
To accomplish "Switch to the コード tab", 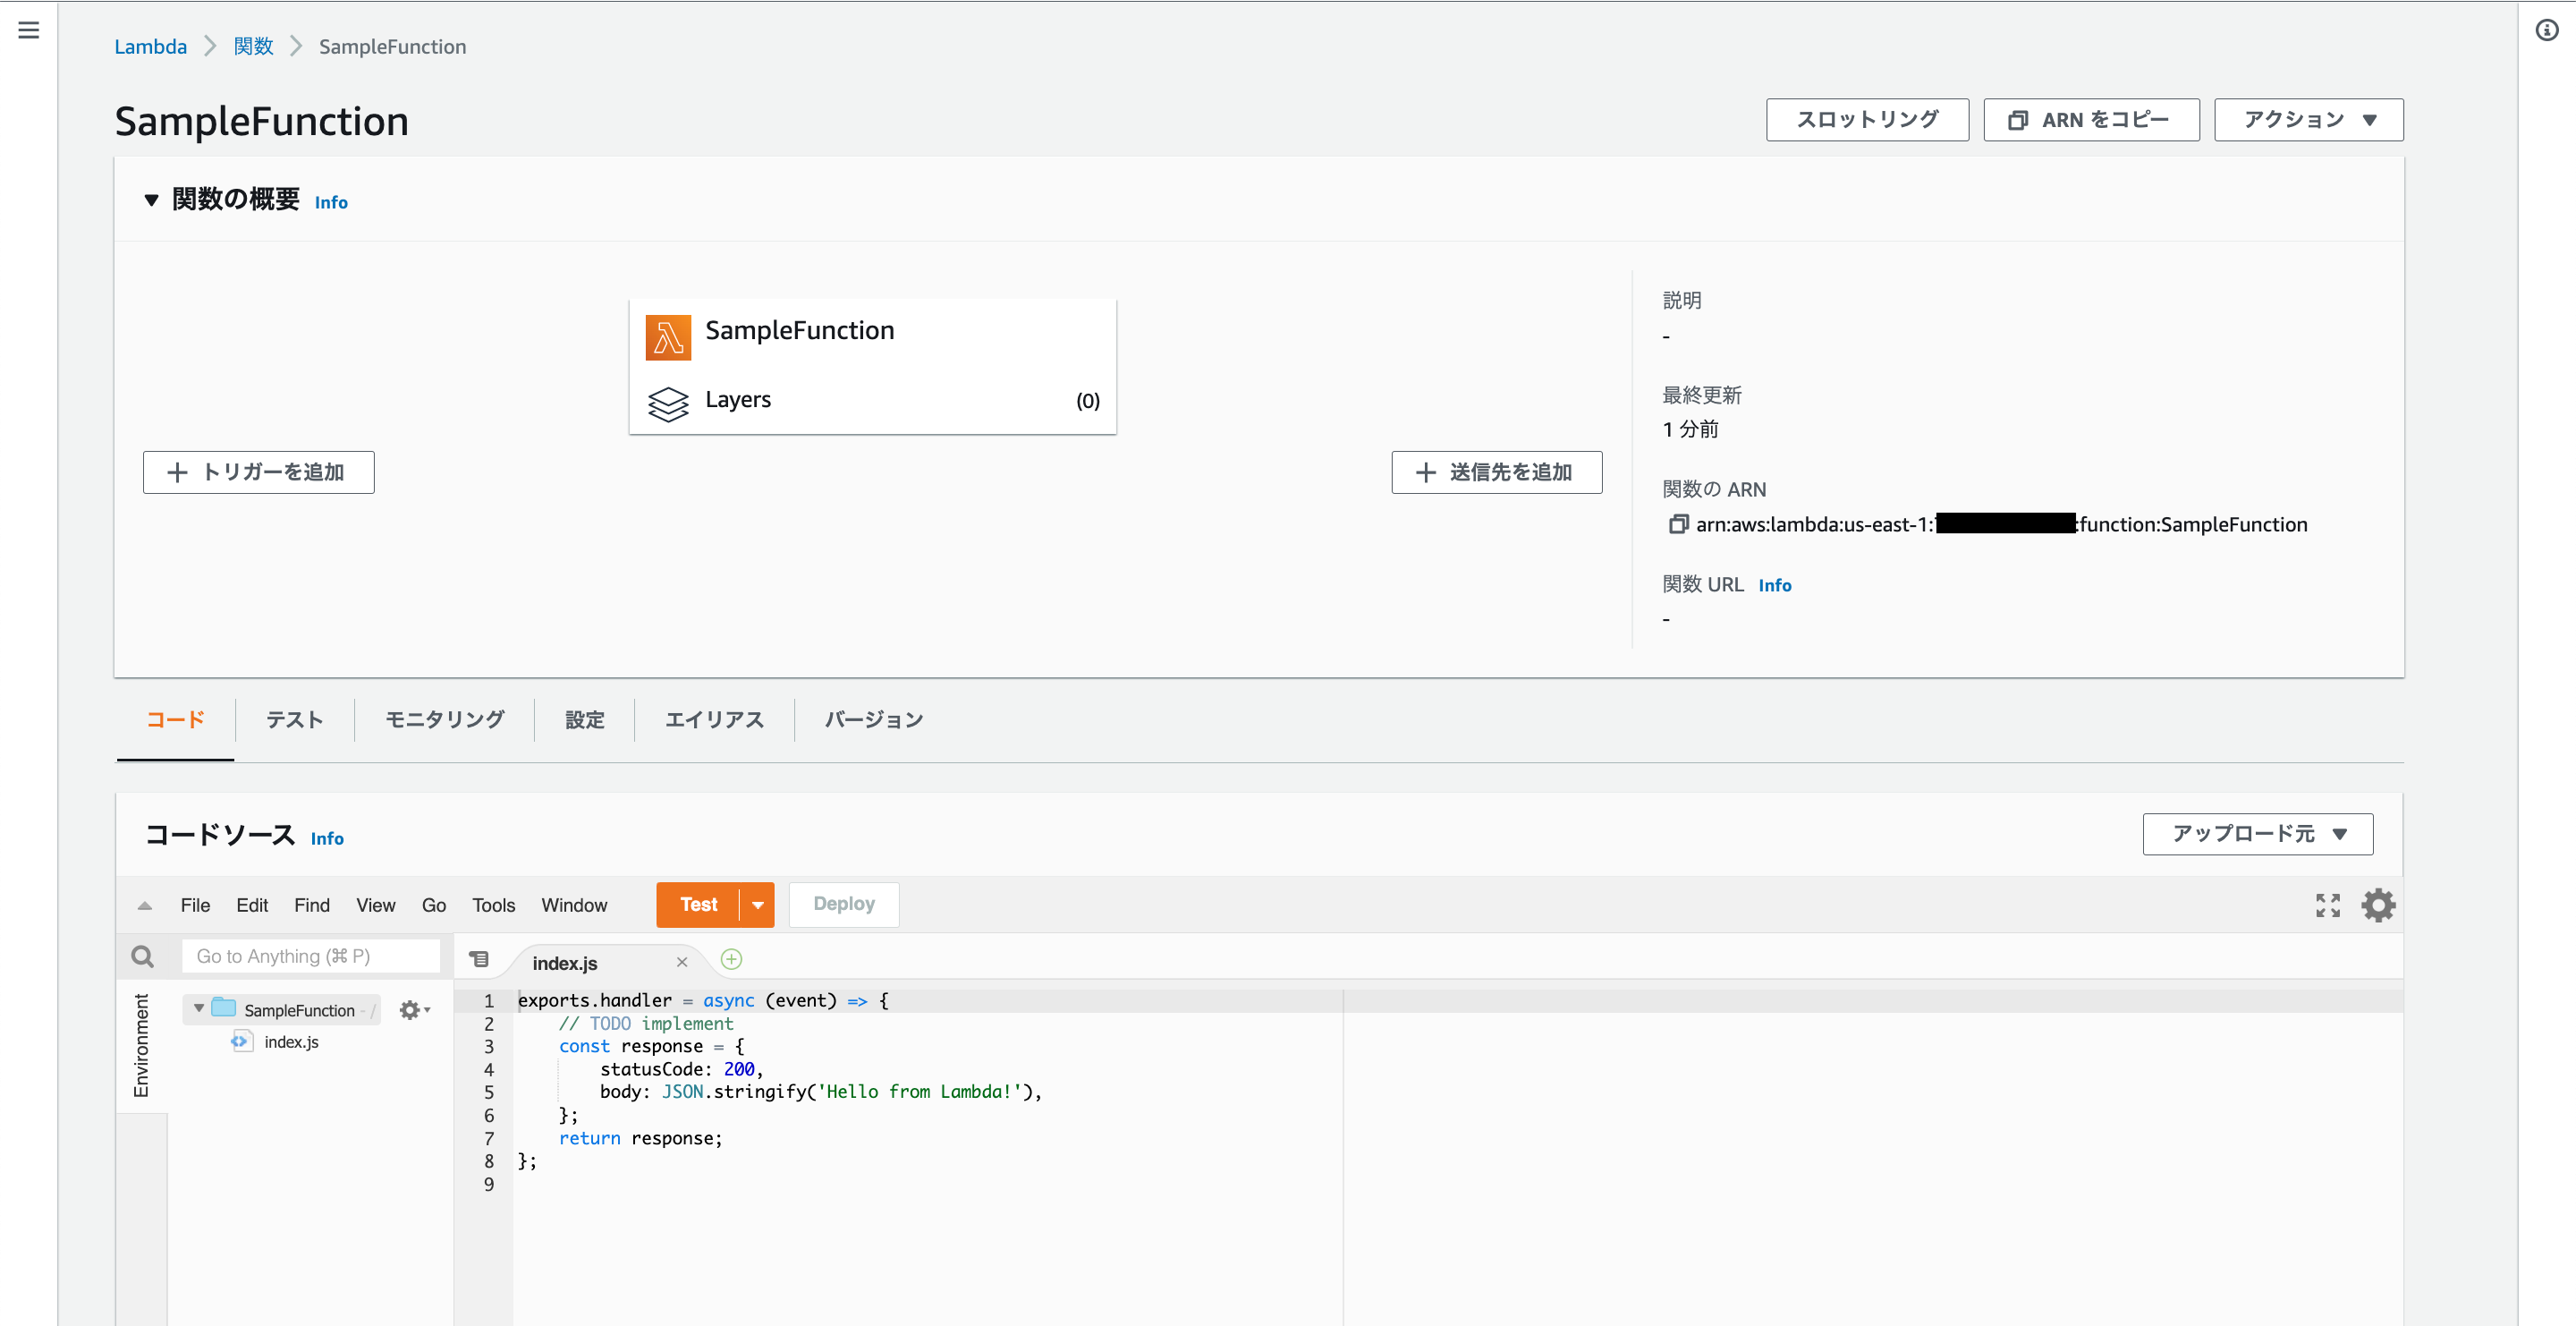I will click(175, 720).
